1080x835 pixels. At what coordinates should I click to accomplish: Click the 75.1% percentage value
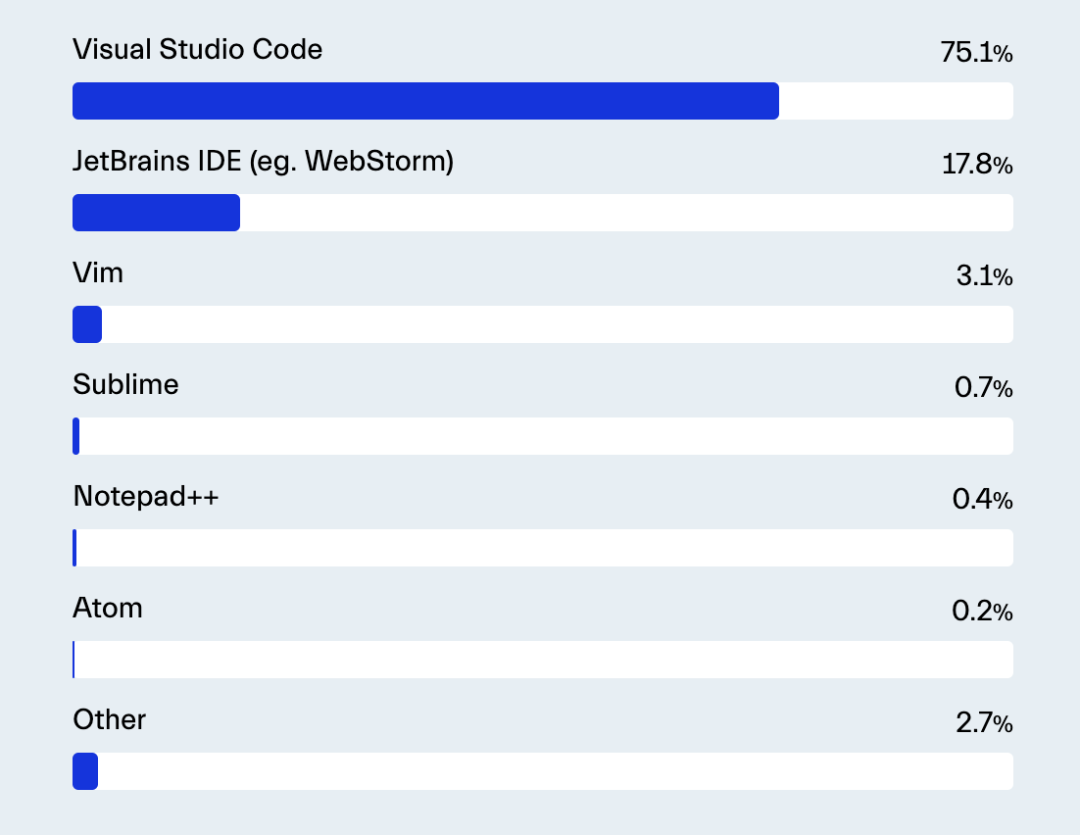click(x=976, y=53)
